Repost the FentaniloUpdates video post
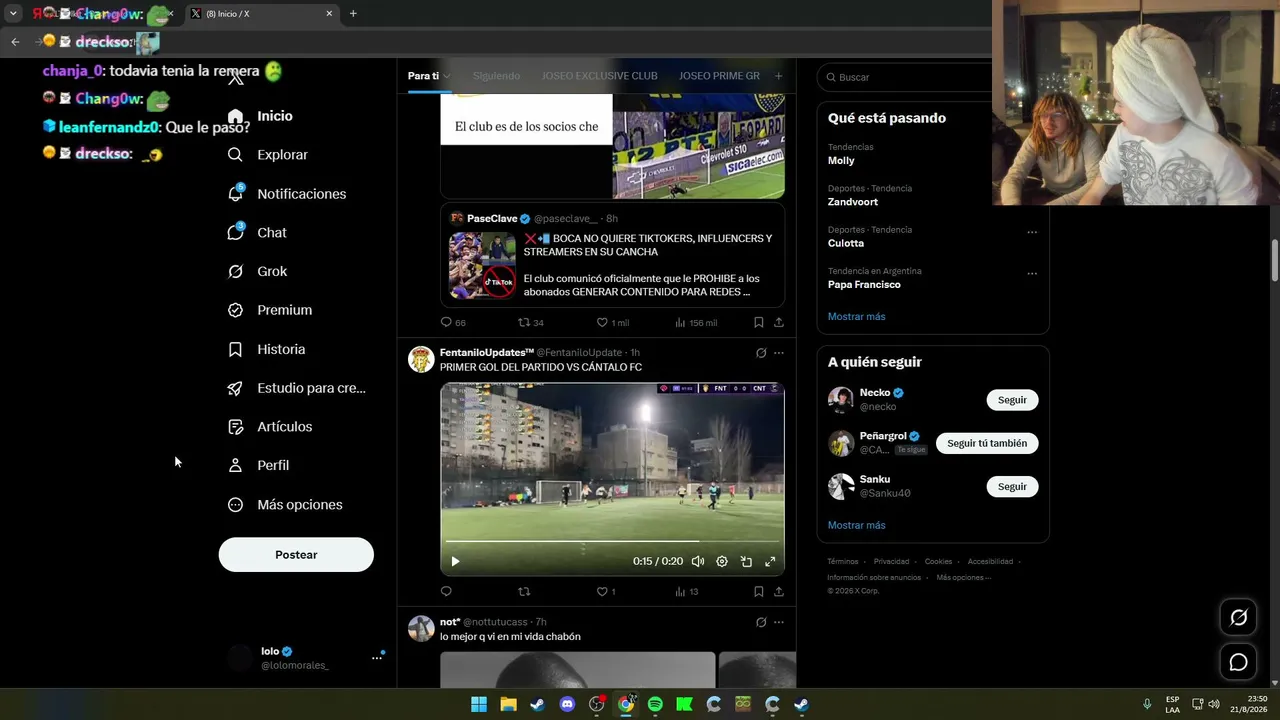1280x720 pixels. point(523,591)
